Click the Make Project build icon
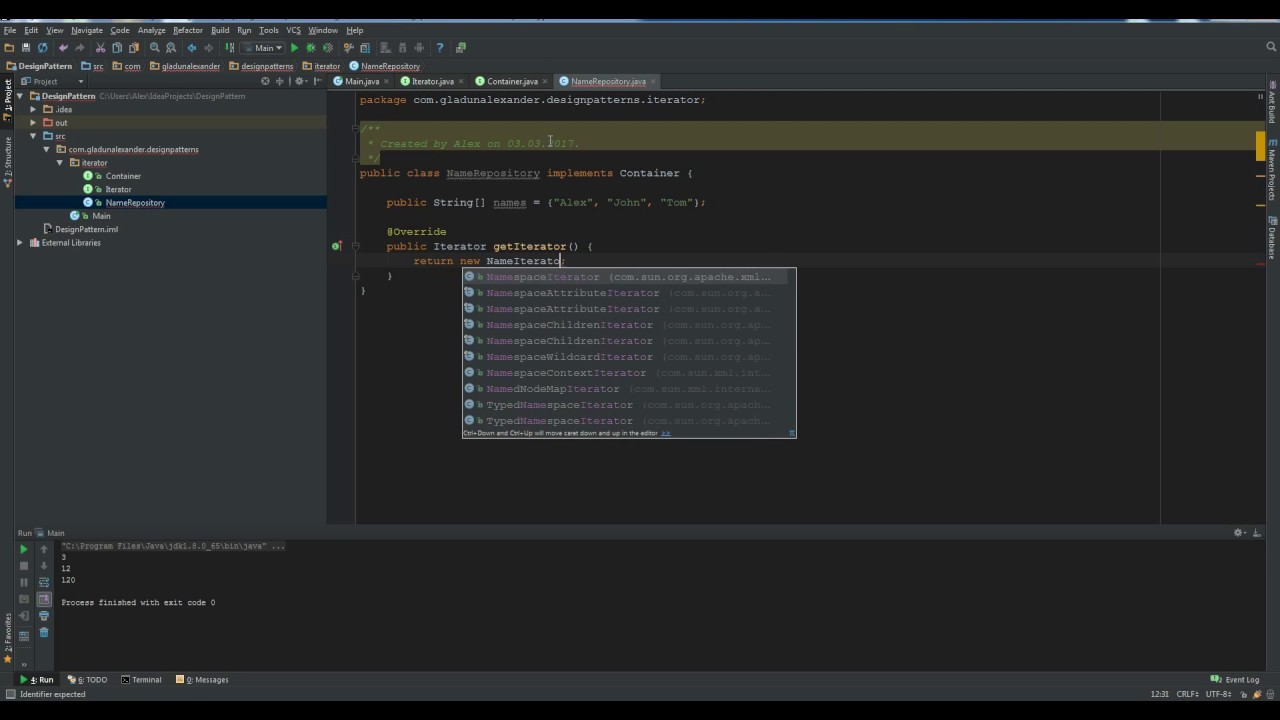Viewport: 1280px width, 720px height. 230,47
